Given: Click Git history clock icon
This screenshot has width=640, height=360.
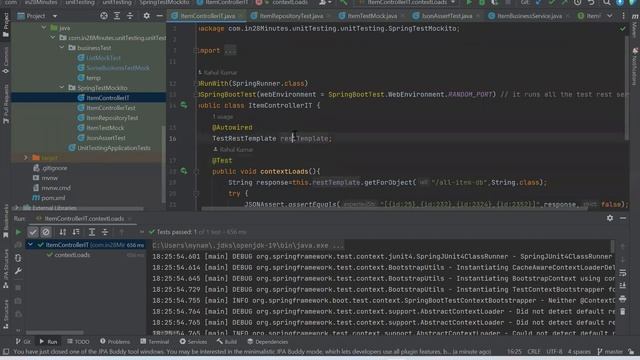Looking at the screenshot, I should (578, 2).
